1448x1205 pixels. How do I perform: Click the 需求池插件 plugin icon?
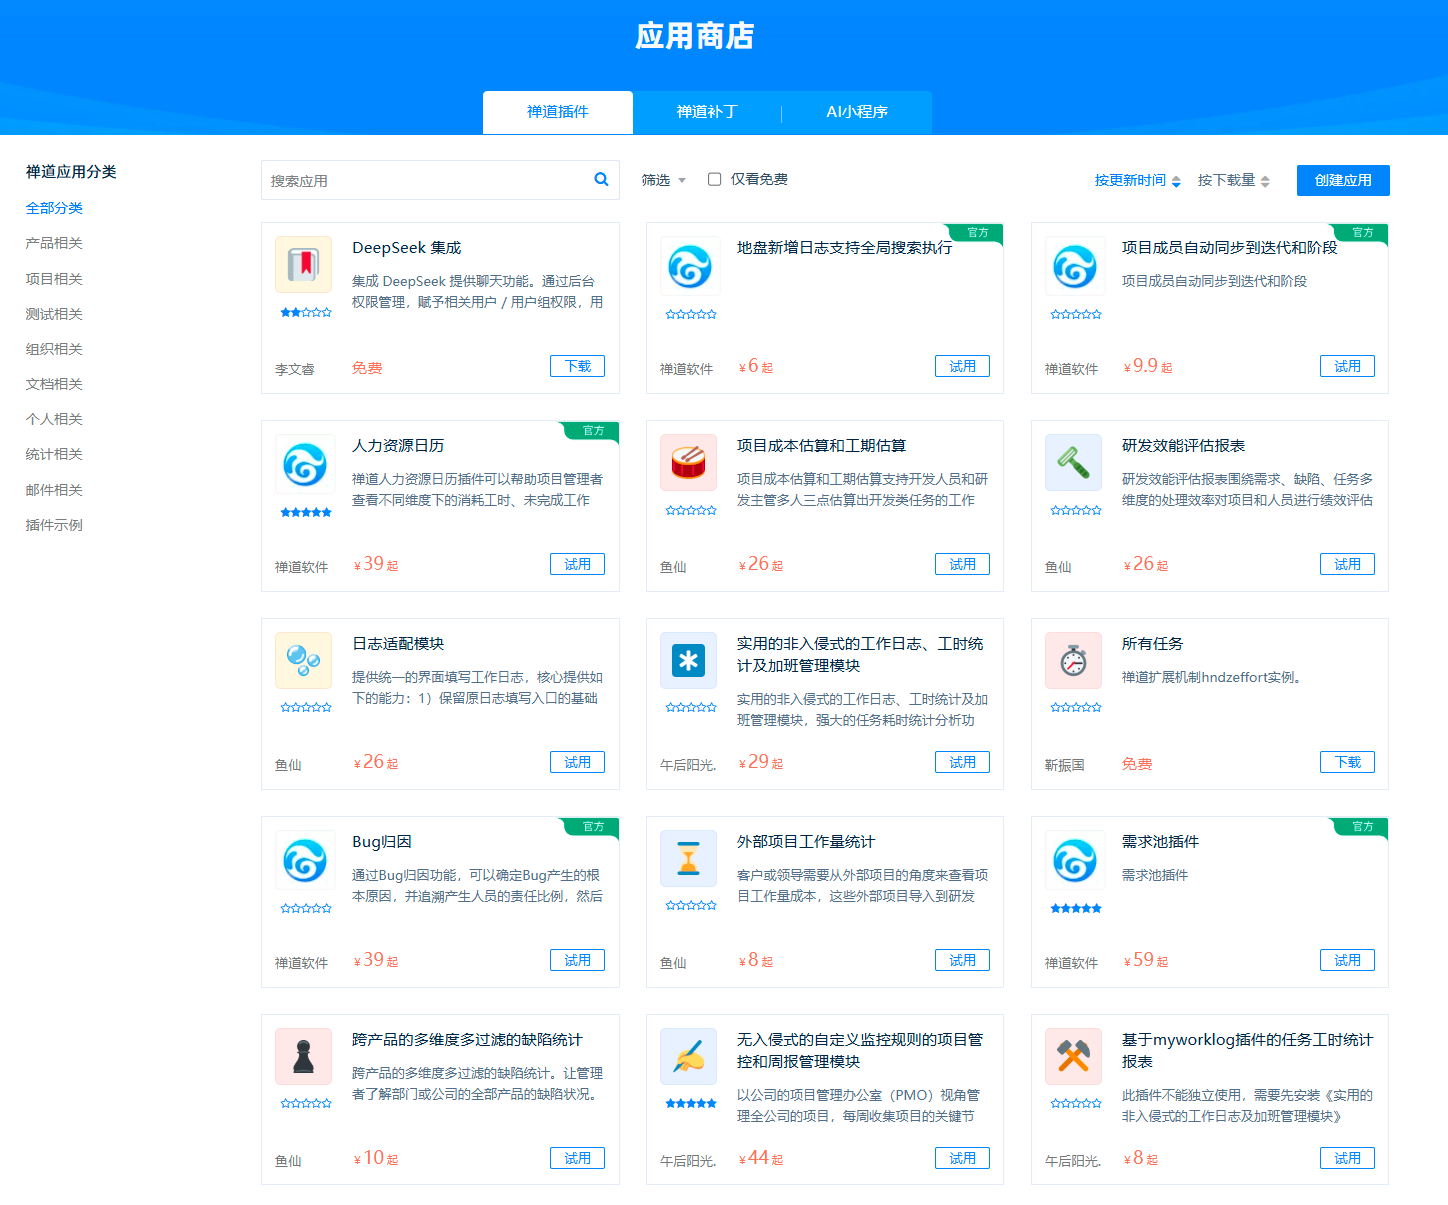coord(1074,859)
